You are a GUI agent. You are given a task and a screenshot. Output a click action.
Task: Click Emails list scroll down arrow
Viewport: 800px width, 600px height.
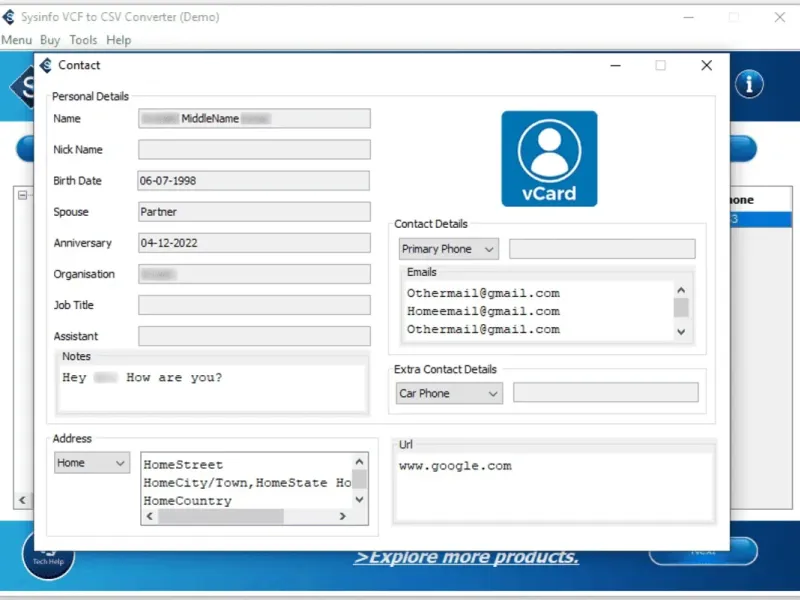coord(681,332)
